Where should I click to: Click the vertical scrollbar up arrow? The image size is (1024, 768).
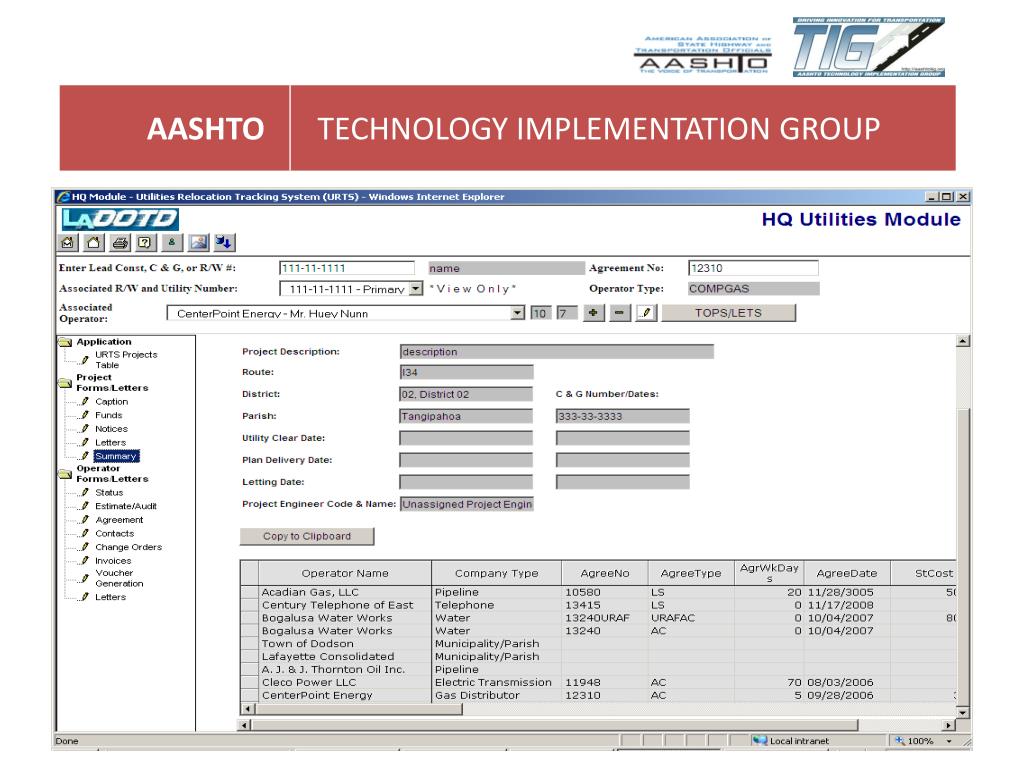click(963, 341)
